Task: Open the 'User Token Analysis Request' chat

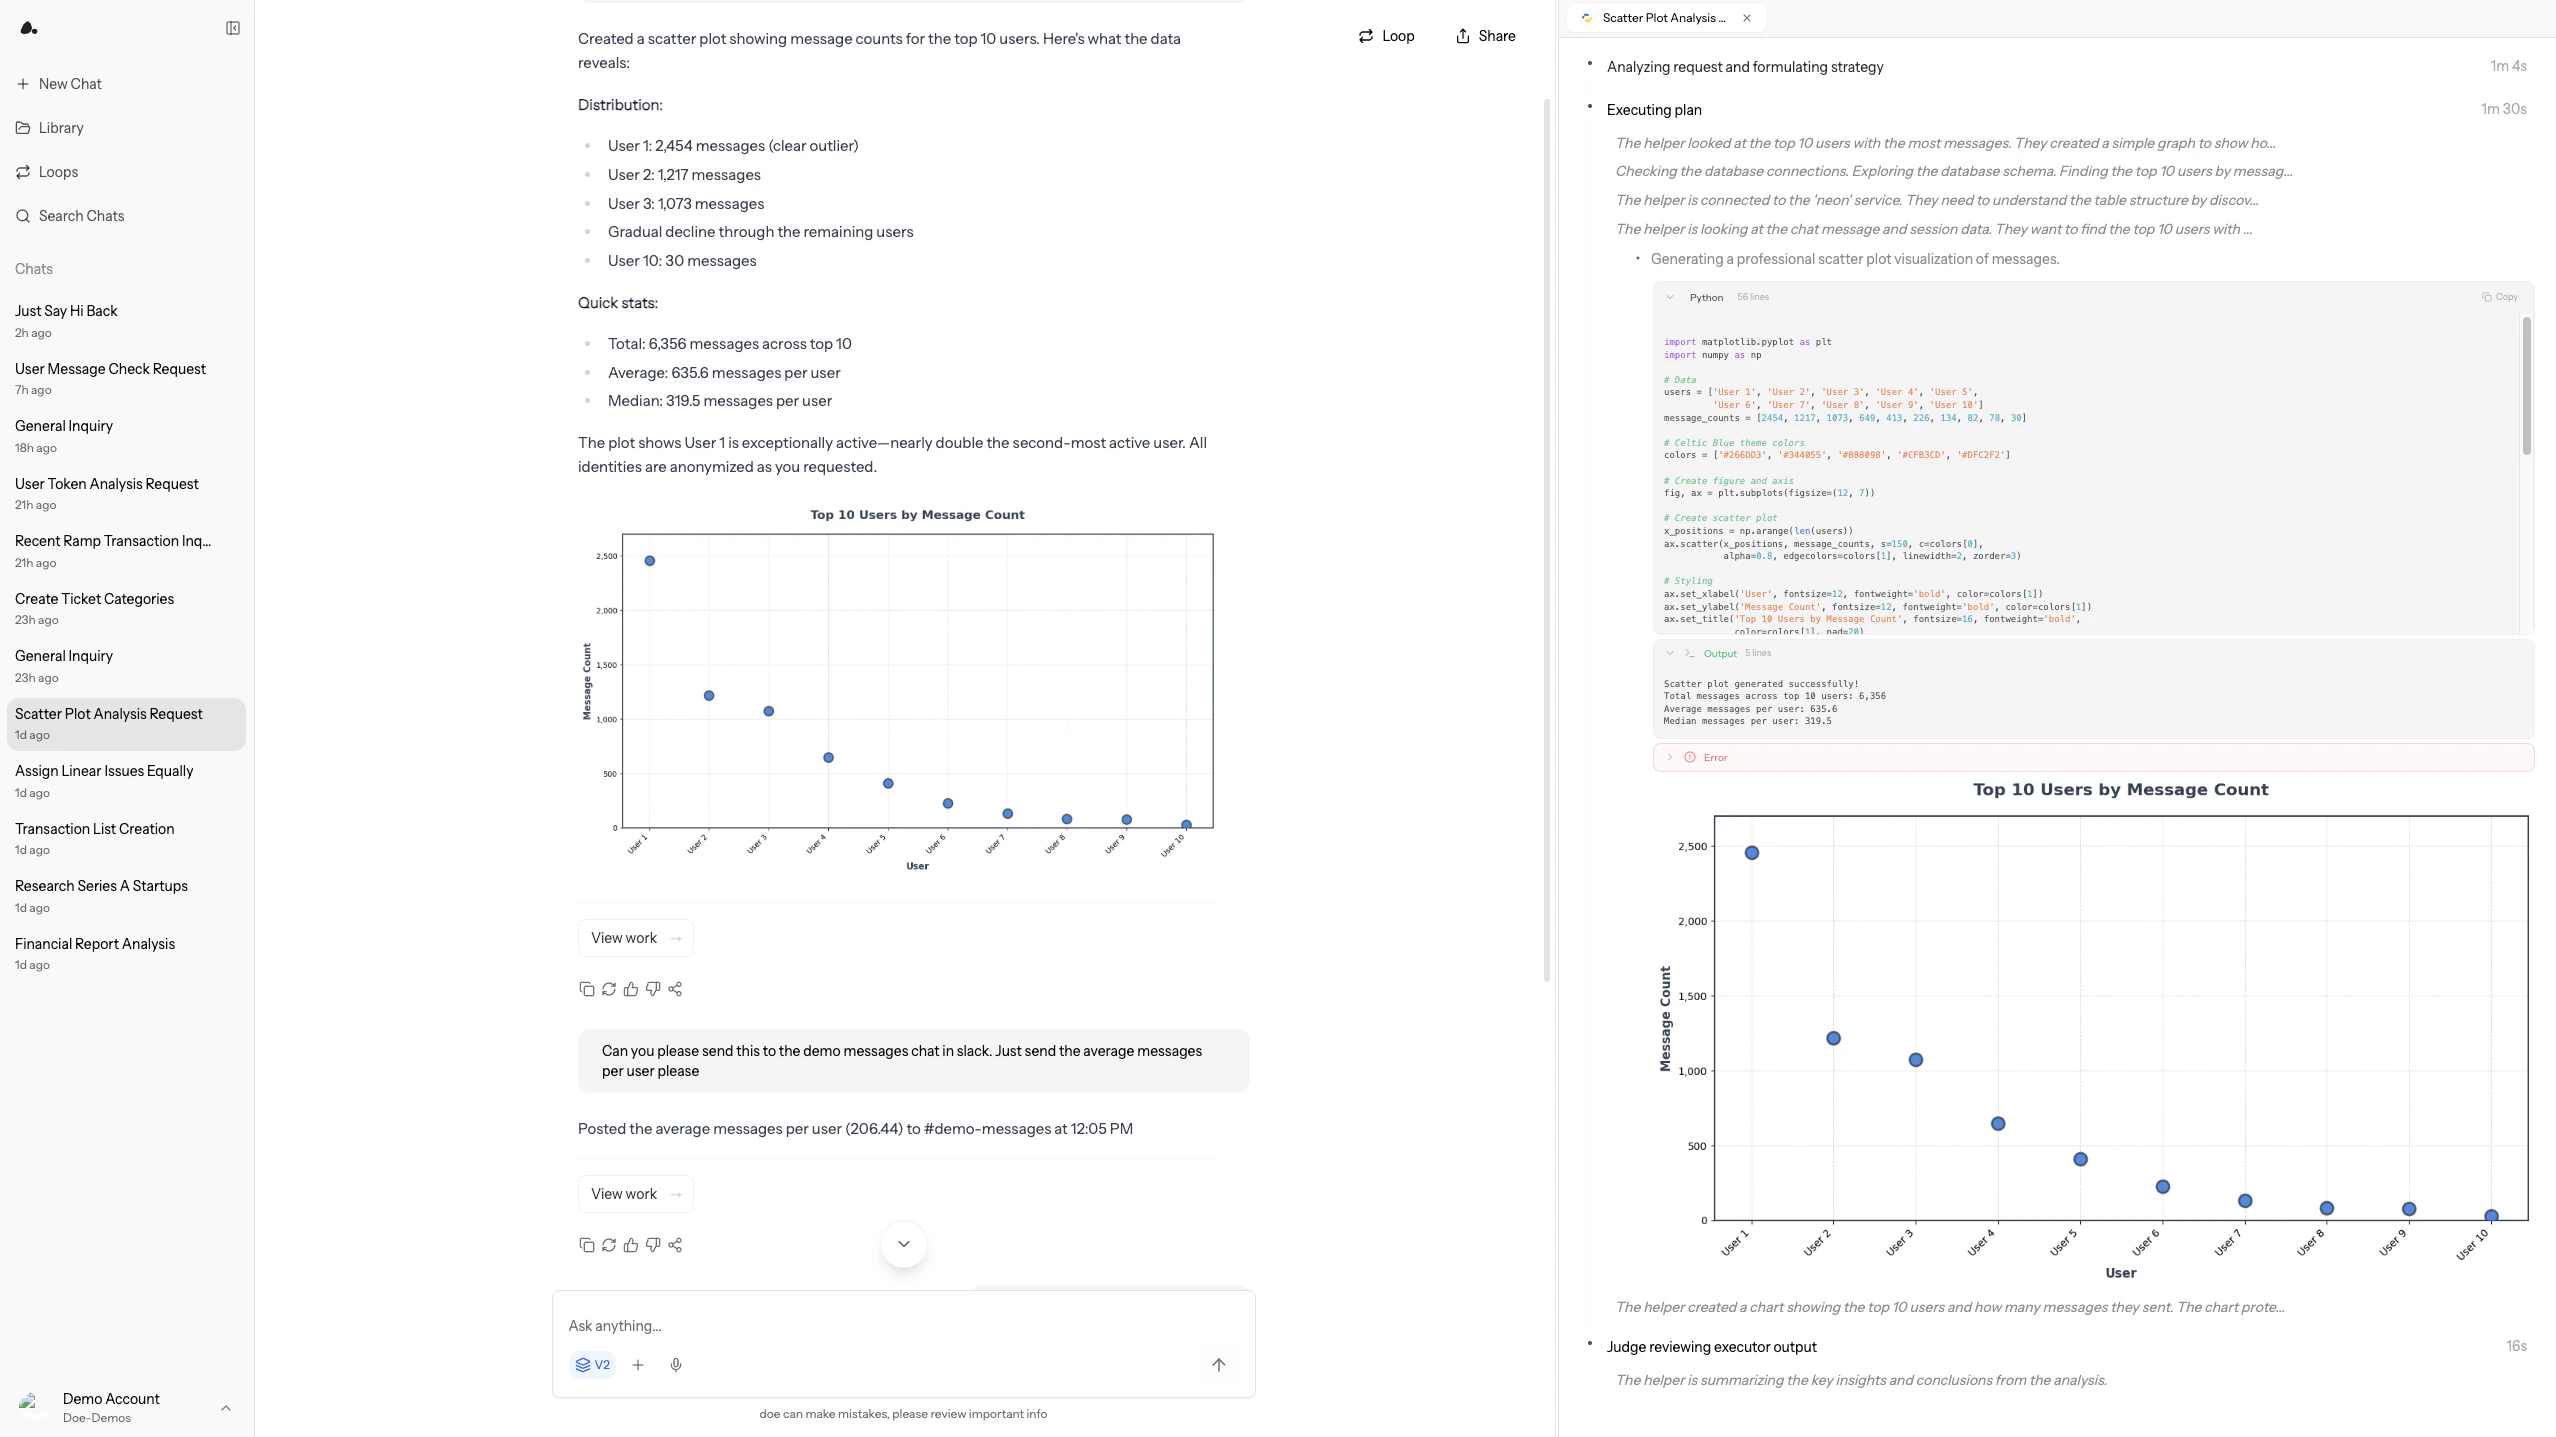Action: (x=126, y=494)
